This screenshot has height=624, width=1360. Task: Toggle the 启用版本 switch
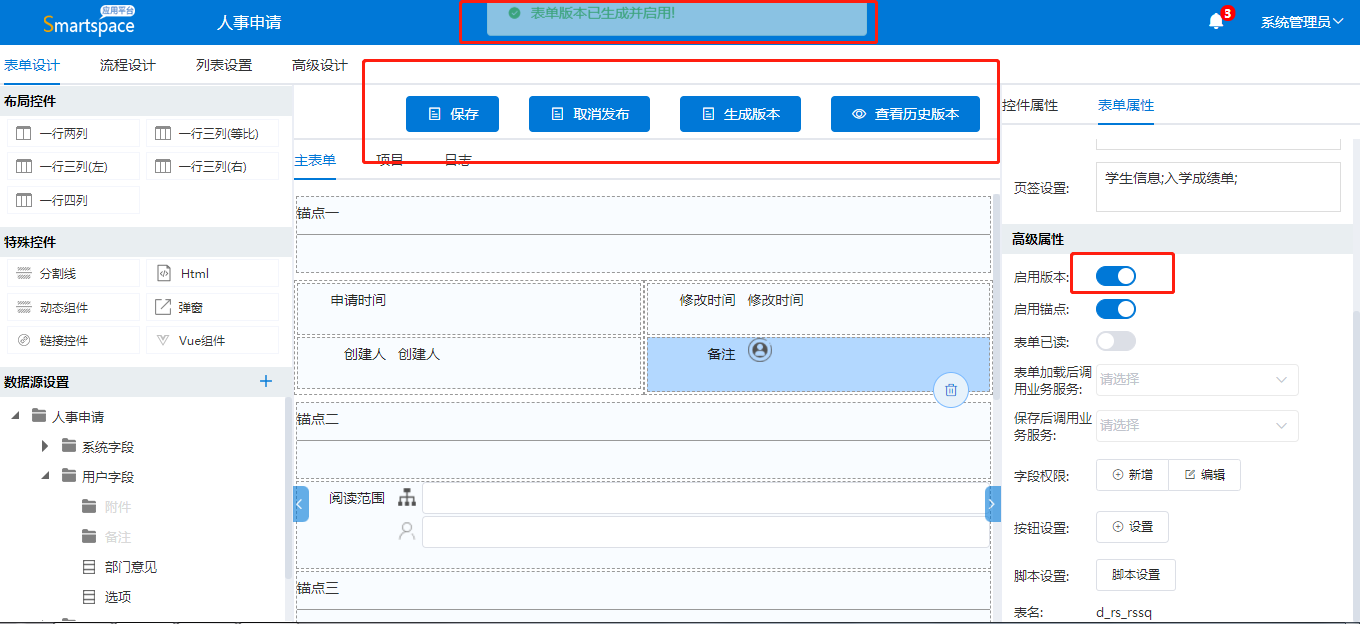pos(1116,276)
